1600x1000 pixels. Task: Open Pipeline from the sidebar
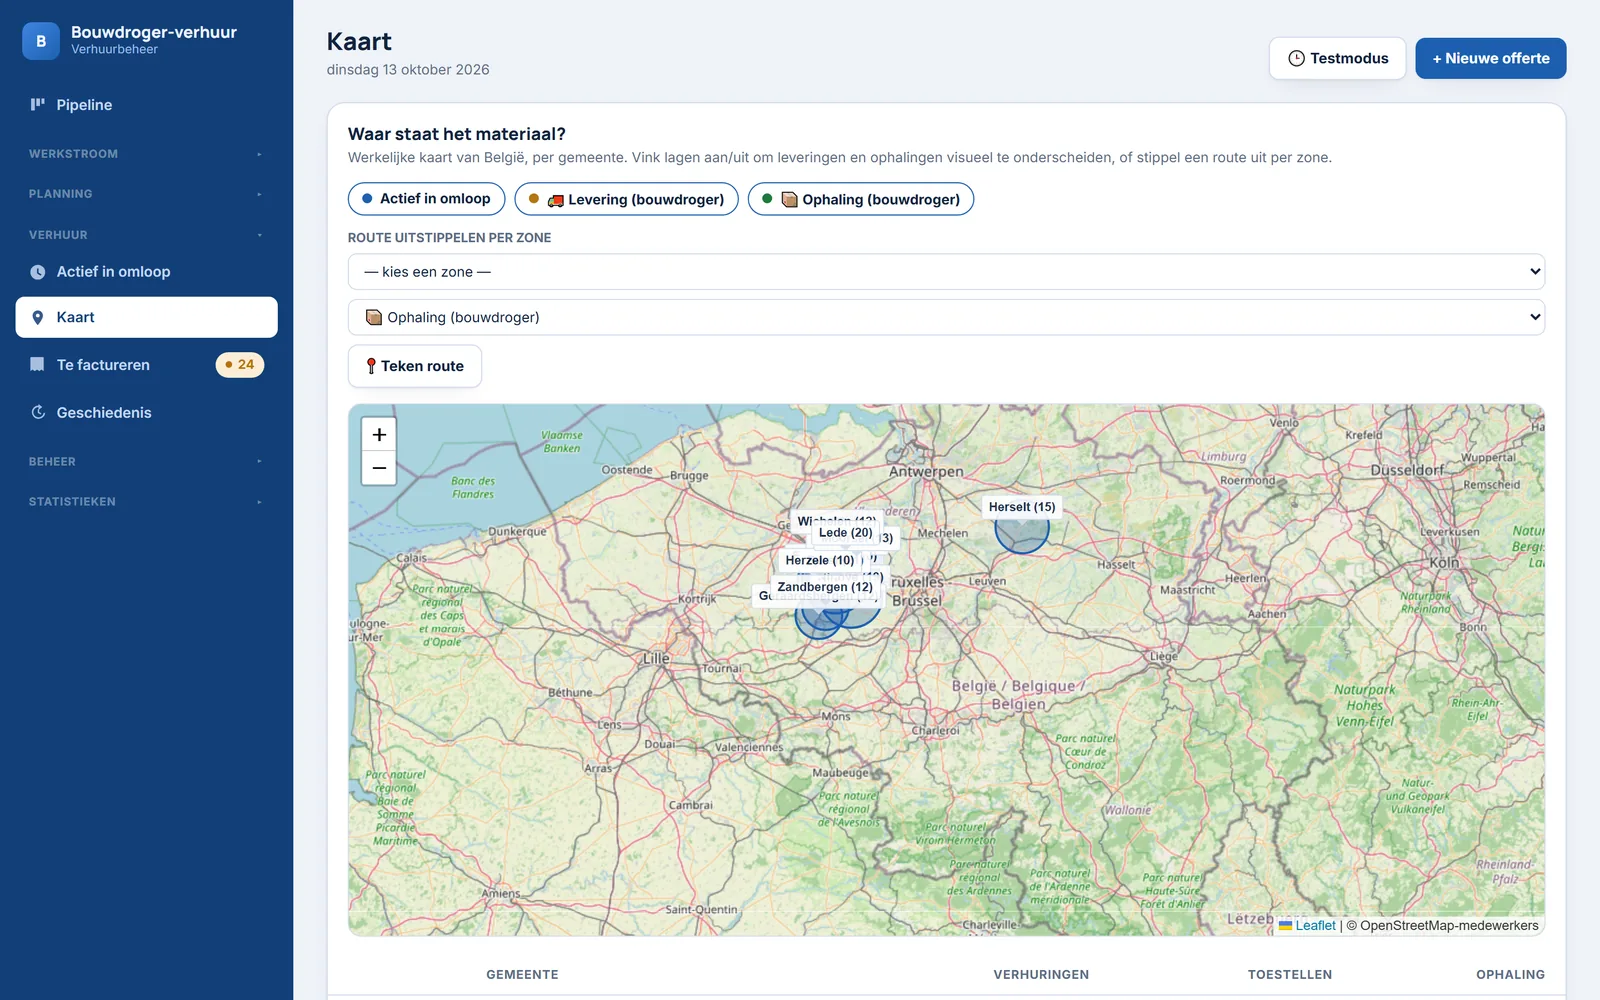coord(146,105)
